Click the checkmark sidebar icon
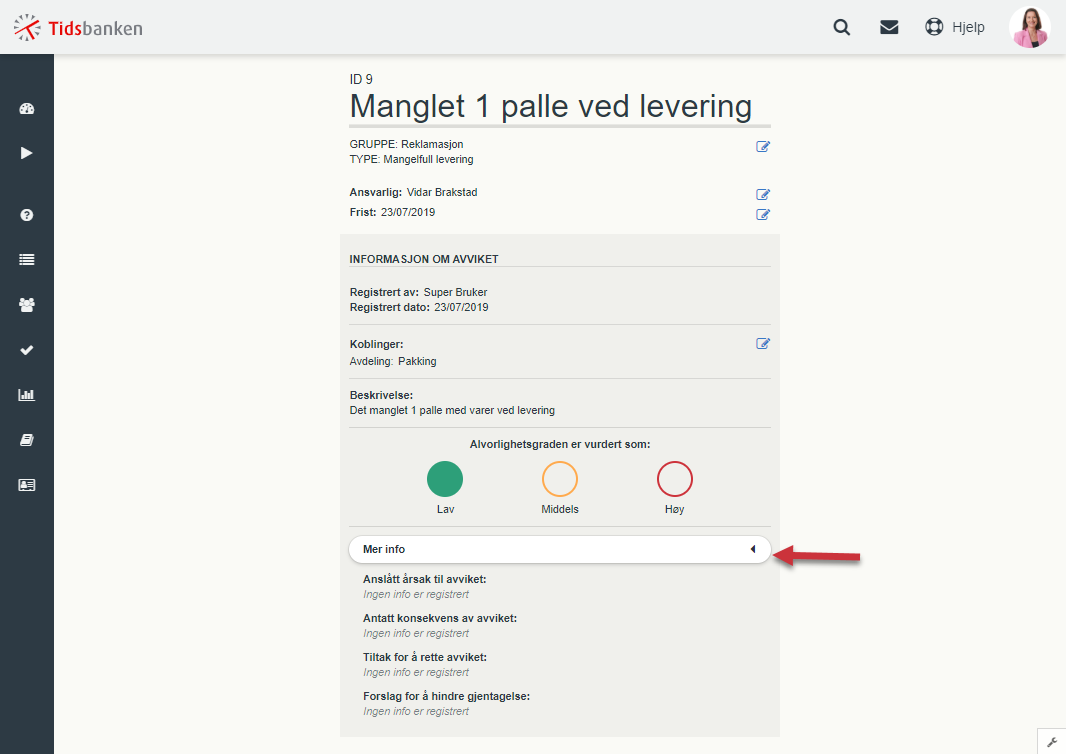Image resolution: width=1066 pixels, height=754 pixels. tap(27, 350)
